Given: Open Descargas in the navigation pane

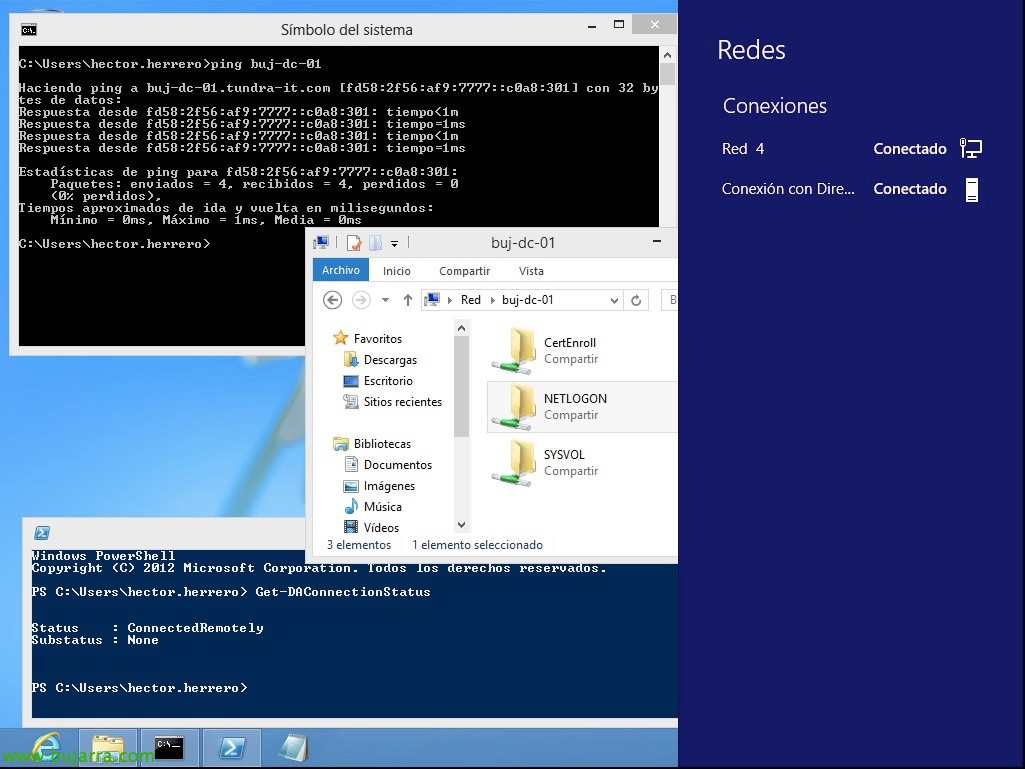Looking at the screenshot, I should pos(390,360).
